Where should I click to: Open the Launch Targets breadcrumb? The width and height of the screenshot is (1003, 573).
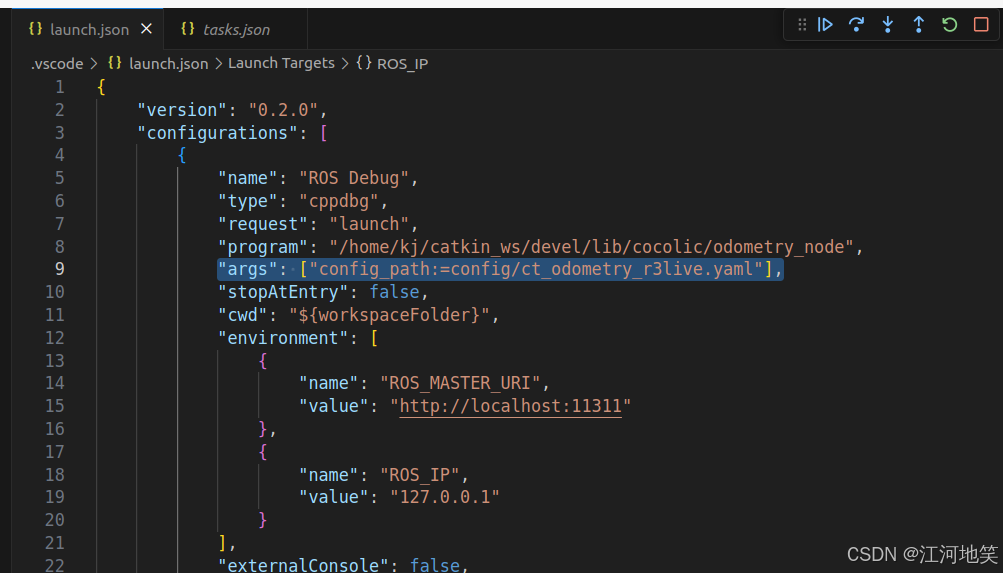pos(281,63)
